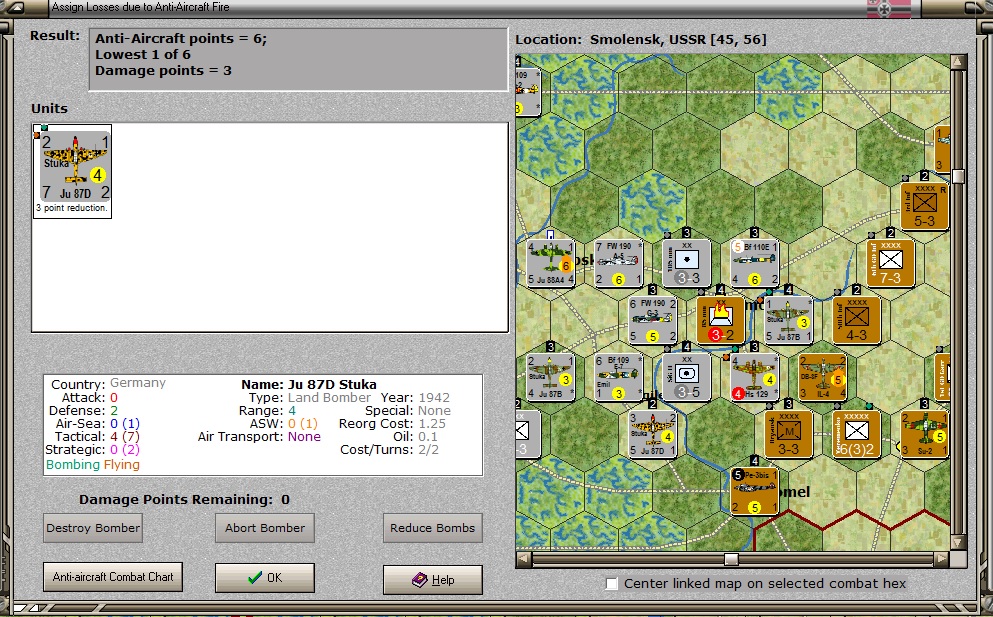Select the Hs 129 aircraft counter
The width and height of the screenshot is (993, 617).
pos(754,377)
